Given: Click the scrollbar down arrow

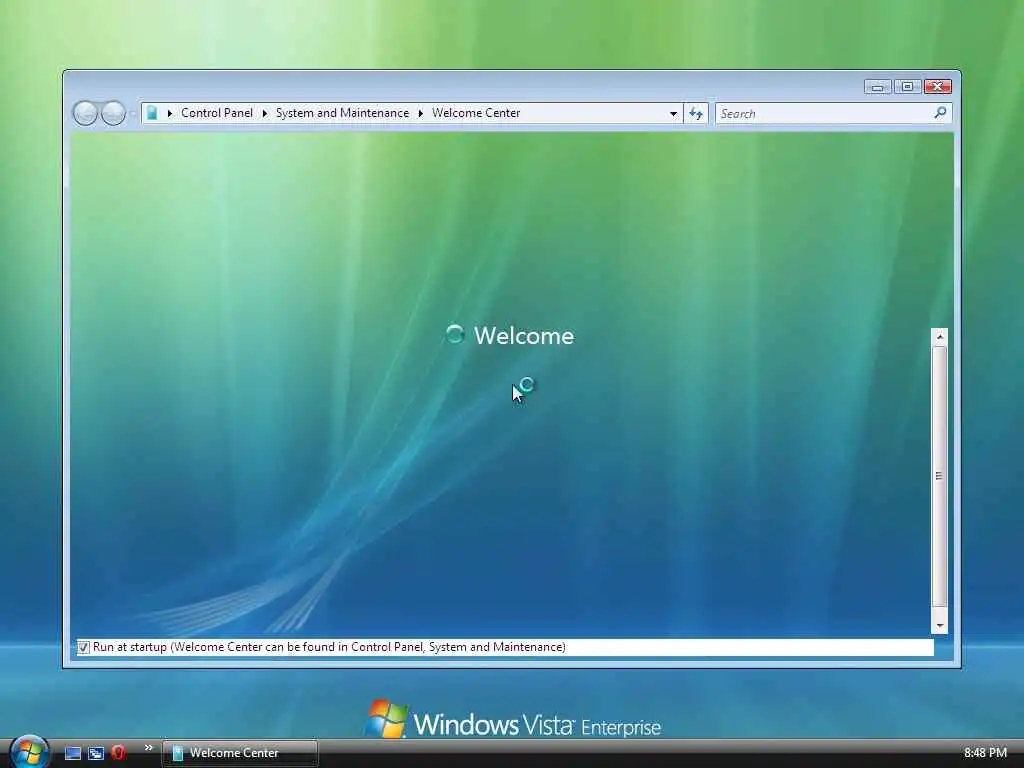Looking at the screenshot, I should (939, 626).
